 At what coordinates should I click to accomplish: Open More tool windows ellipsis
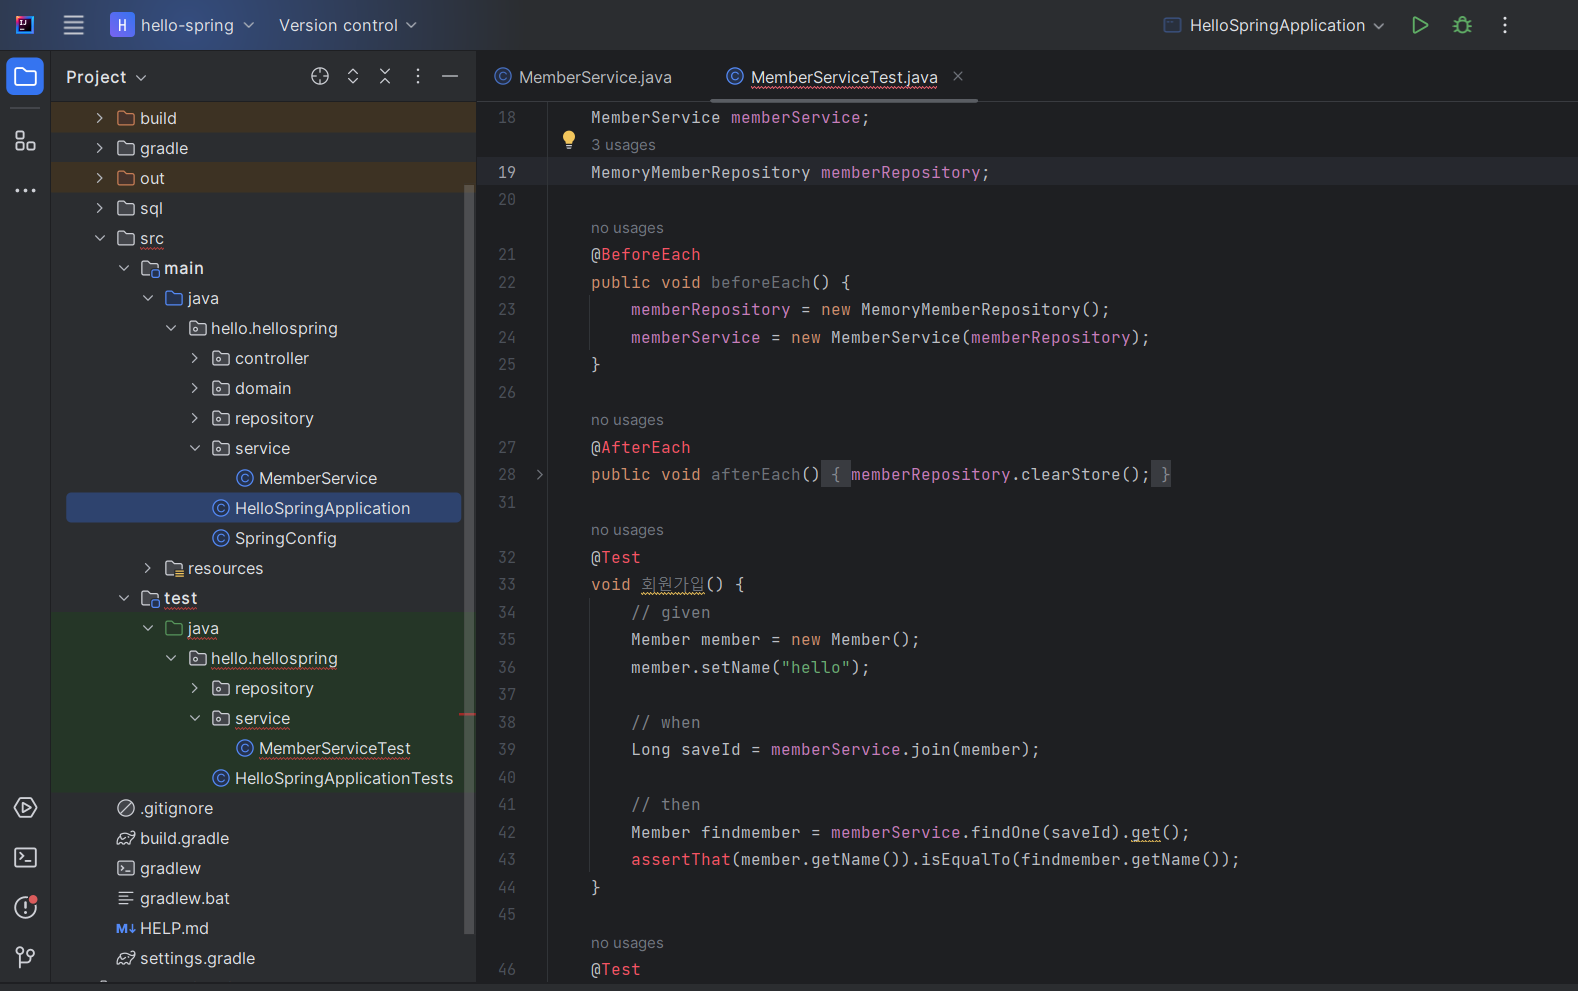click(25, 190)
